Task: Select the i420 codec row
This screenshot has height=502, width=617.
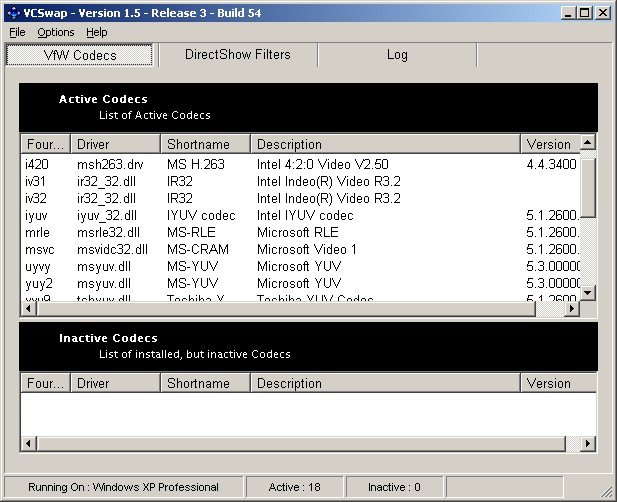Action: click(301, 164)
